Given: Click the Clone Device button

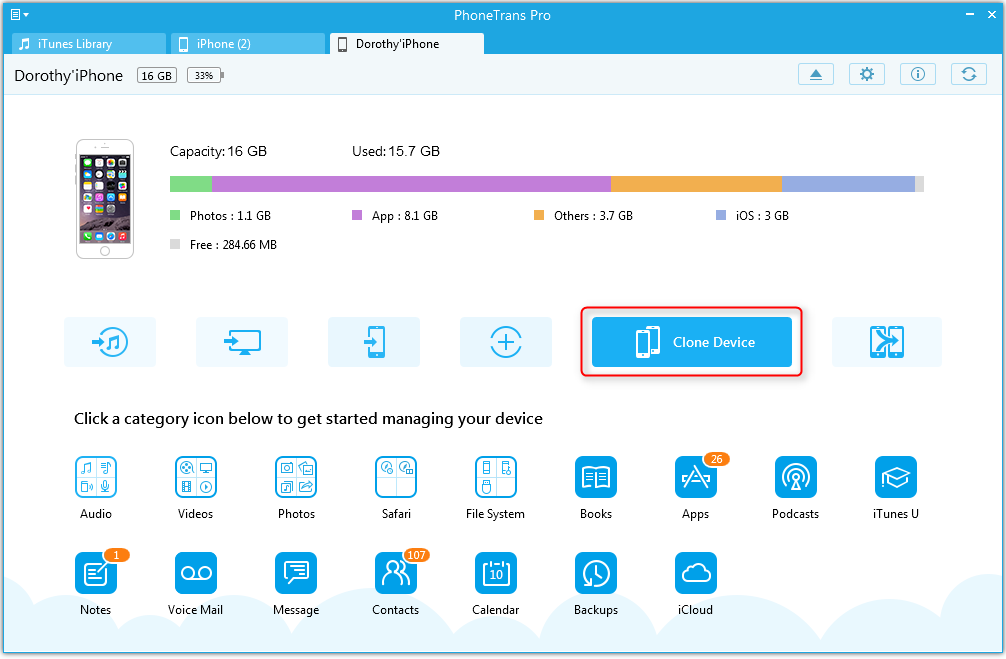Looking at the screenshot, I should 692,342.
